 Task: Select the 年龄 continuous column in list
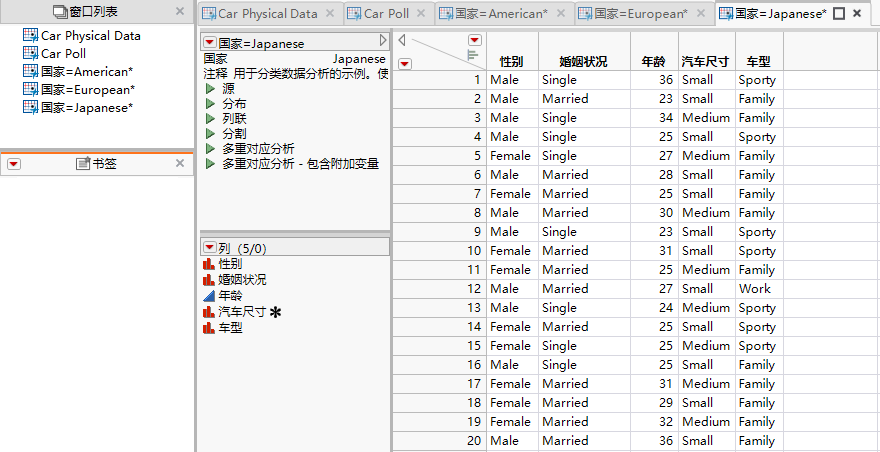coord(230,296)
